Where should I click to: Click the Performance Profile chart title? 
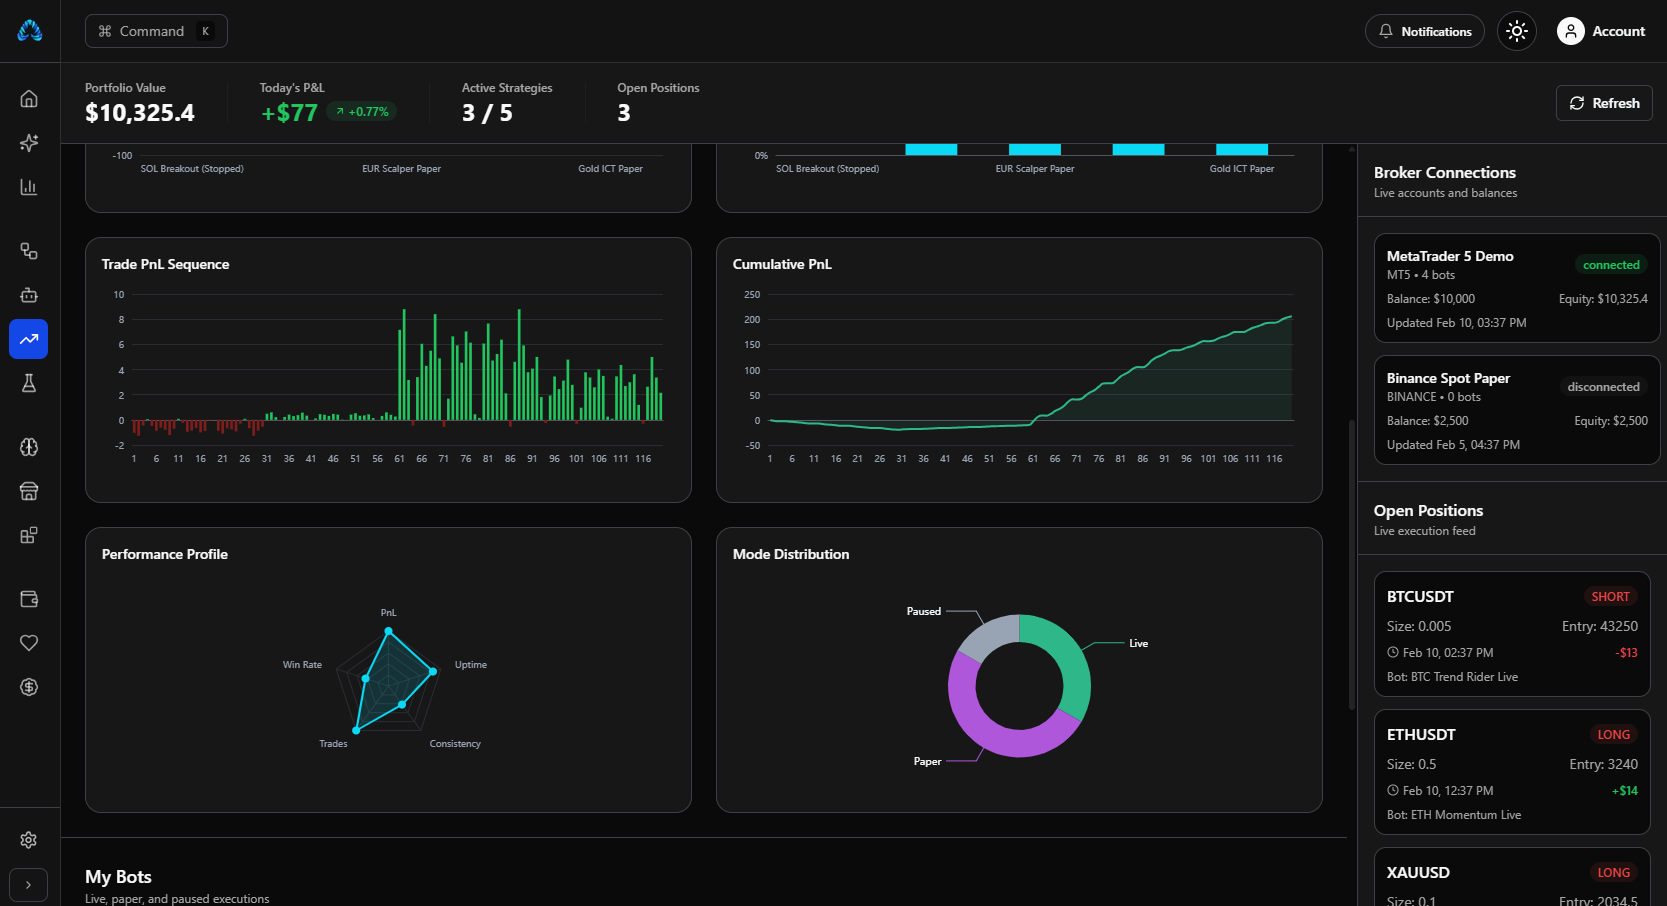pyautogui.click(x=165, y=554)
